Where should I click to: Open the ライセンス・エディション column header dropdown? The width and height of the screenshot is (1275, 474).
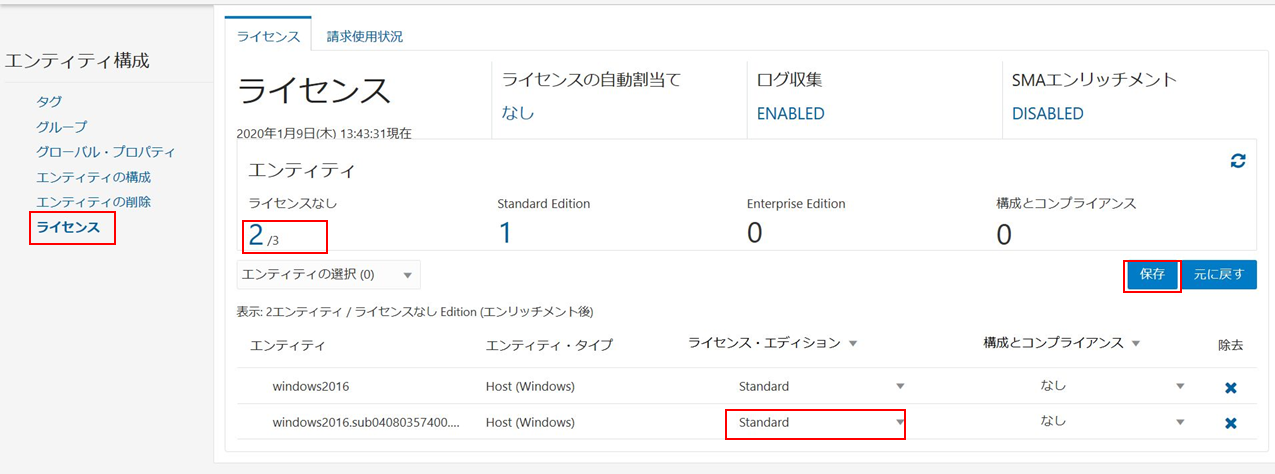853,343
